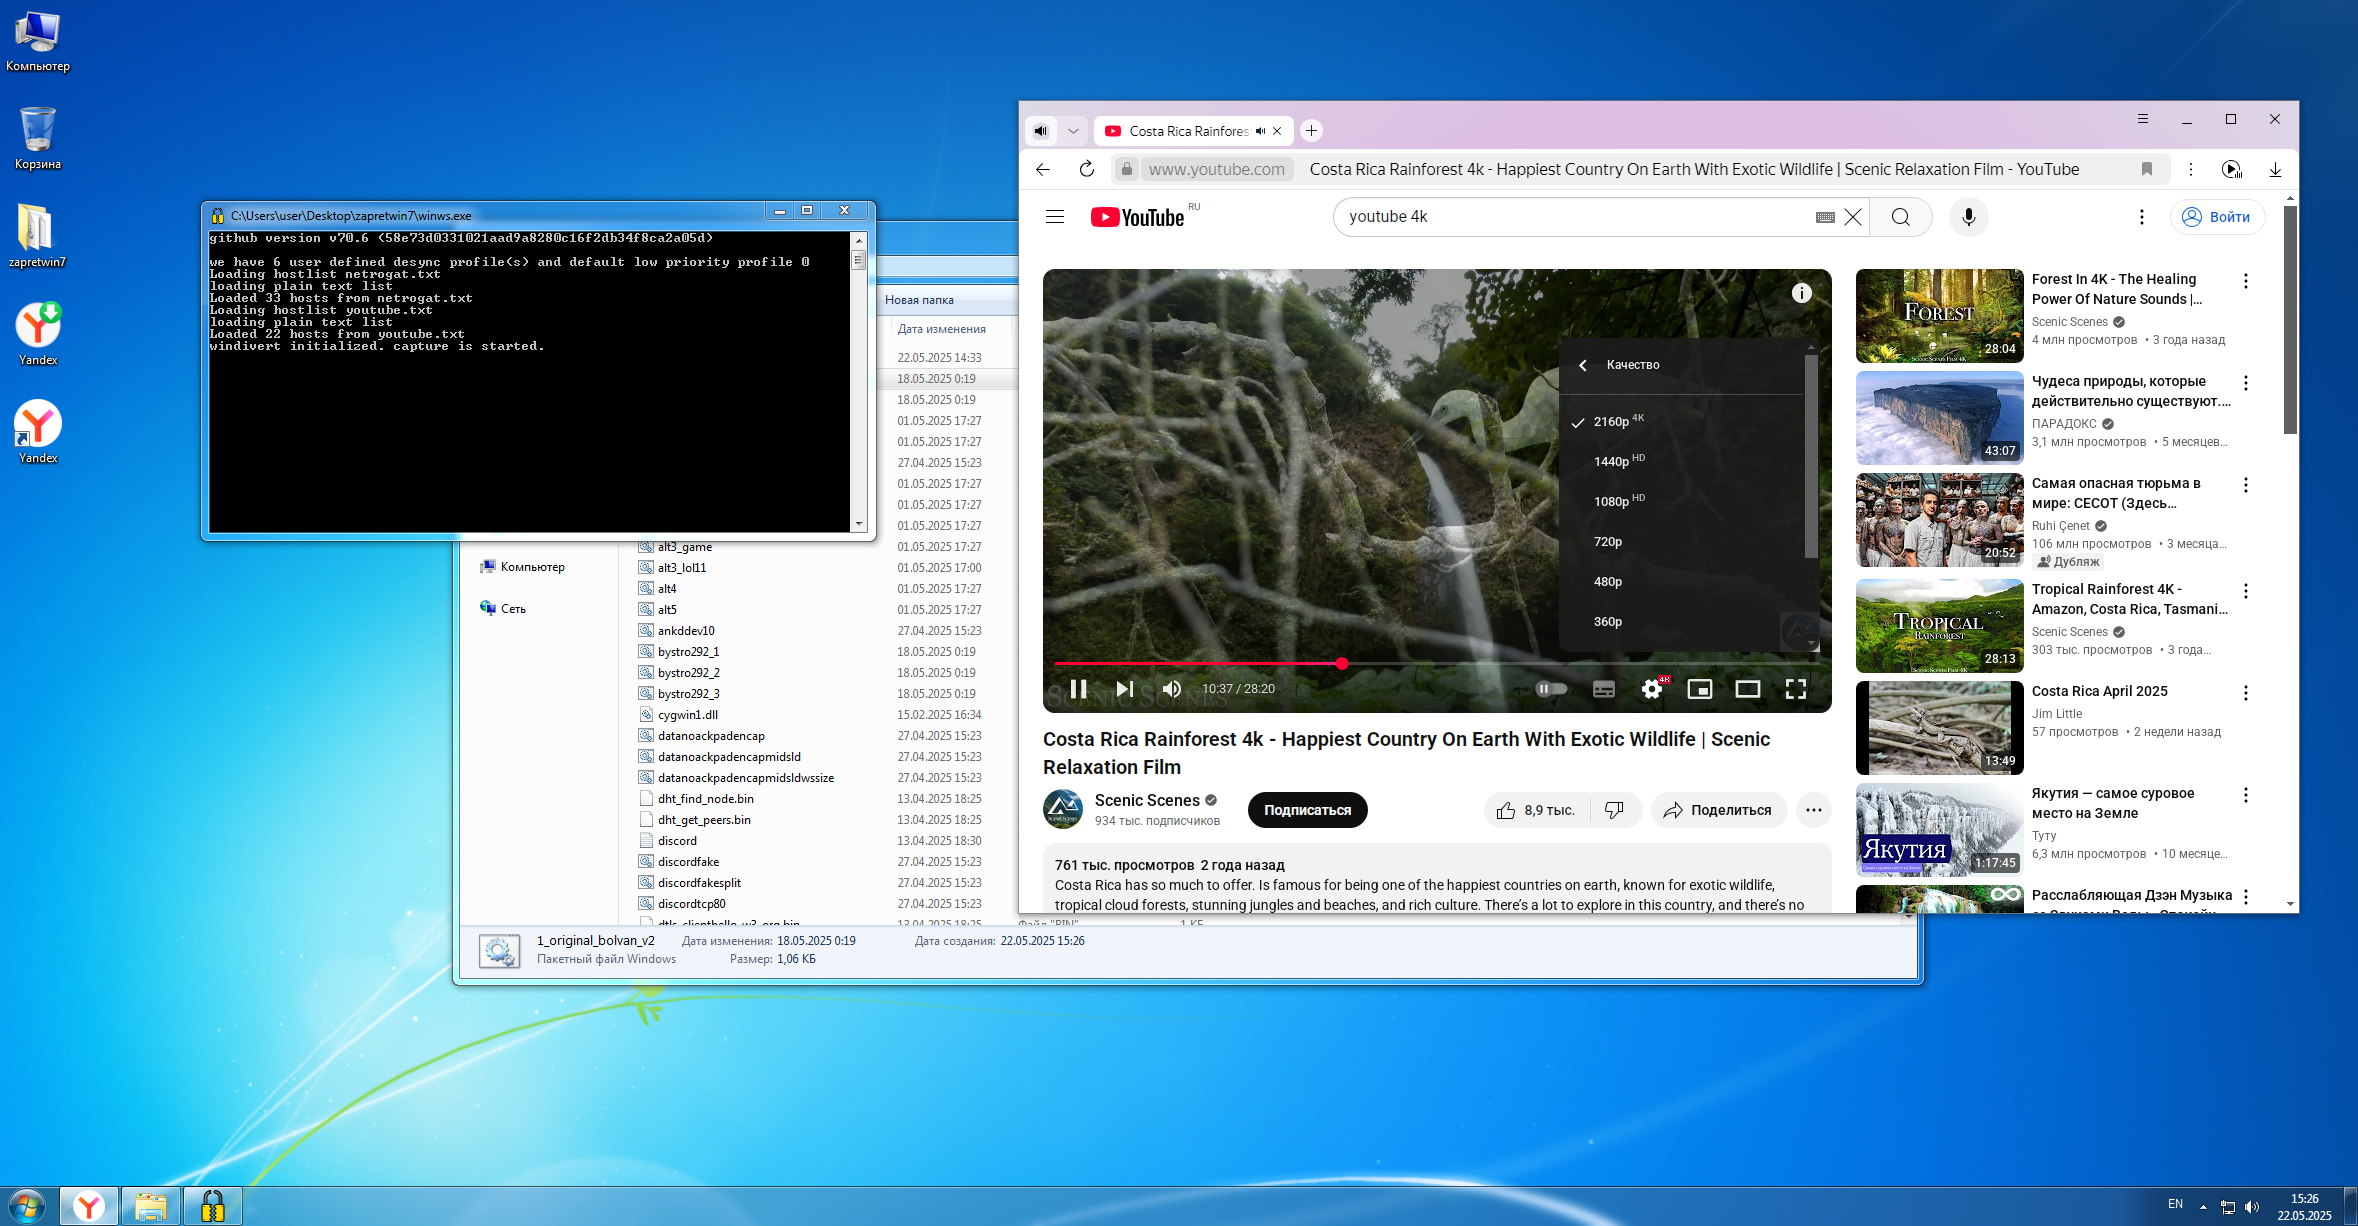2358x1226 pixels.
Task: Pause the YouTube video
Action: click(1078, 689)
